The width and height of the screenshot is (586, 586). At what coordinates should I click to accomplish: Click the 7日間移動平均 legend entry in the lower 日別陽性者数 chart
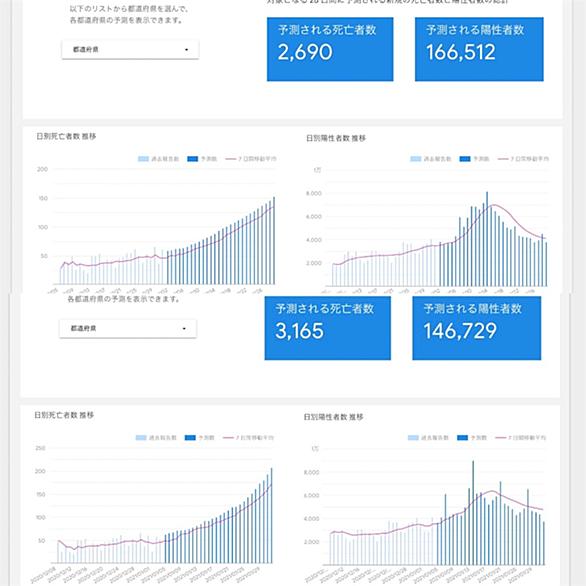521,438
